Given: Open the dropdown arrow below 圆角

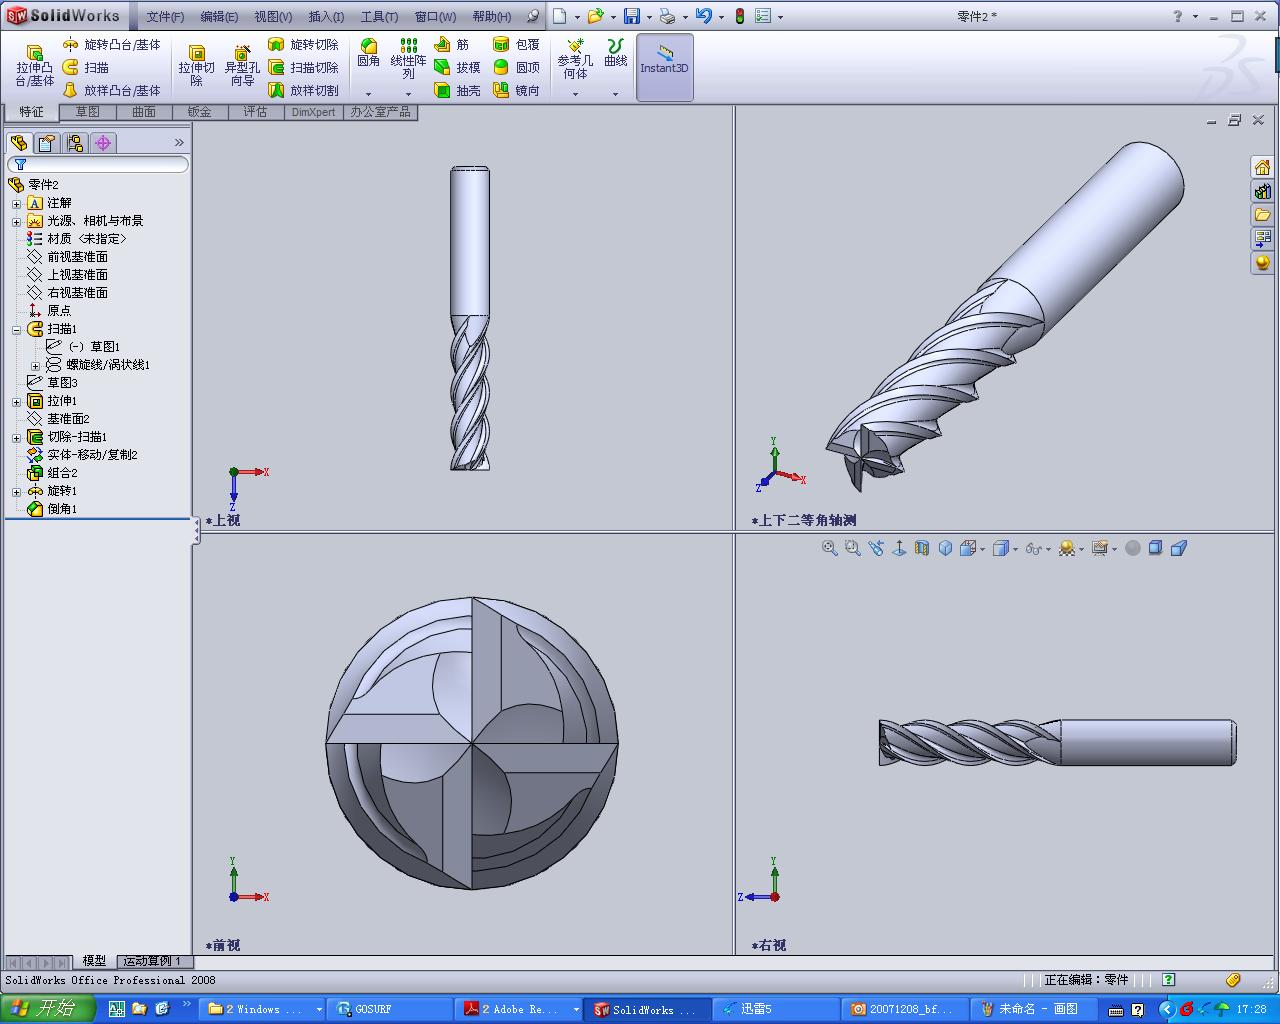Looking at the screenshot, I should tap(369, 94).
